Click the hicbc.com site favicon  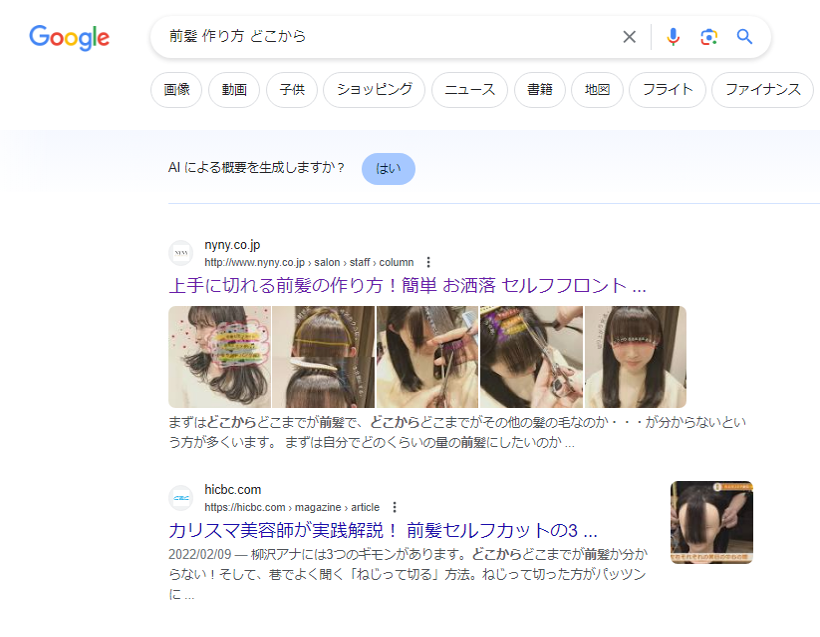181,498
